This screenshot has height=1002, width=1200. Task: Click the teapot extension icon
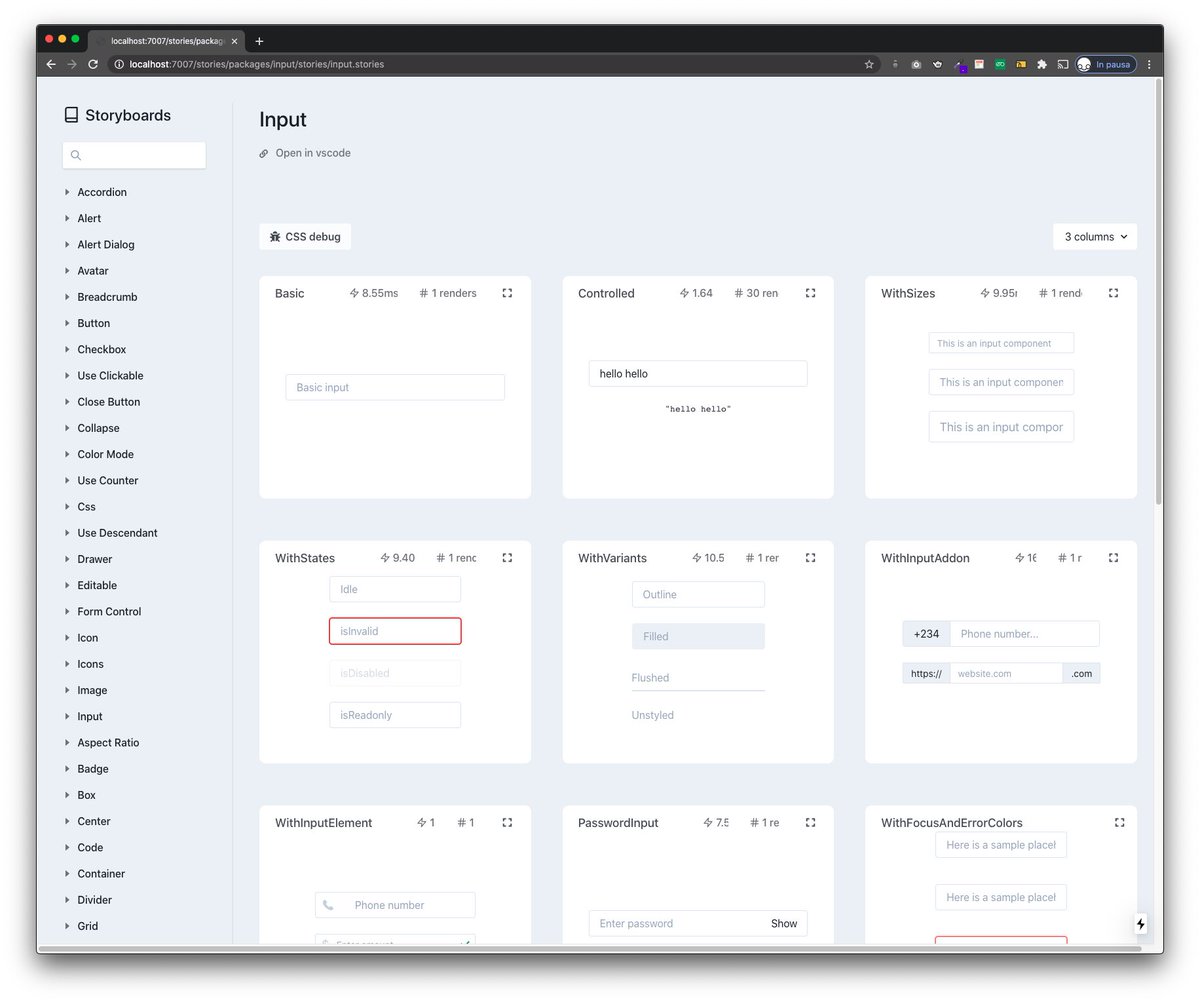(938, 64)
